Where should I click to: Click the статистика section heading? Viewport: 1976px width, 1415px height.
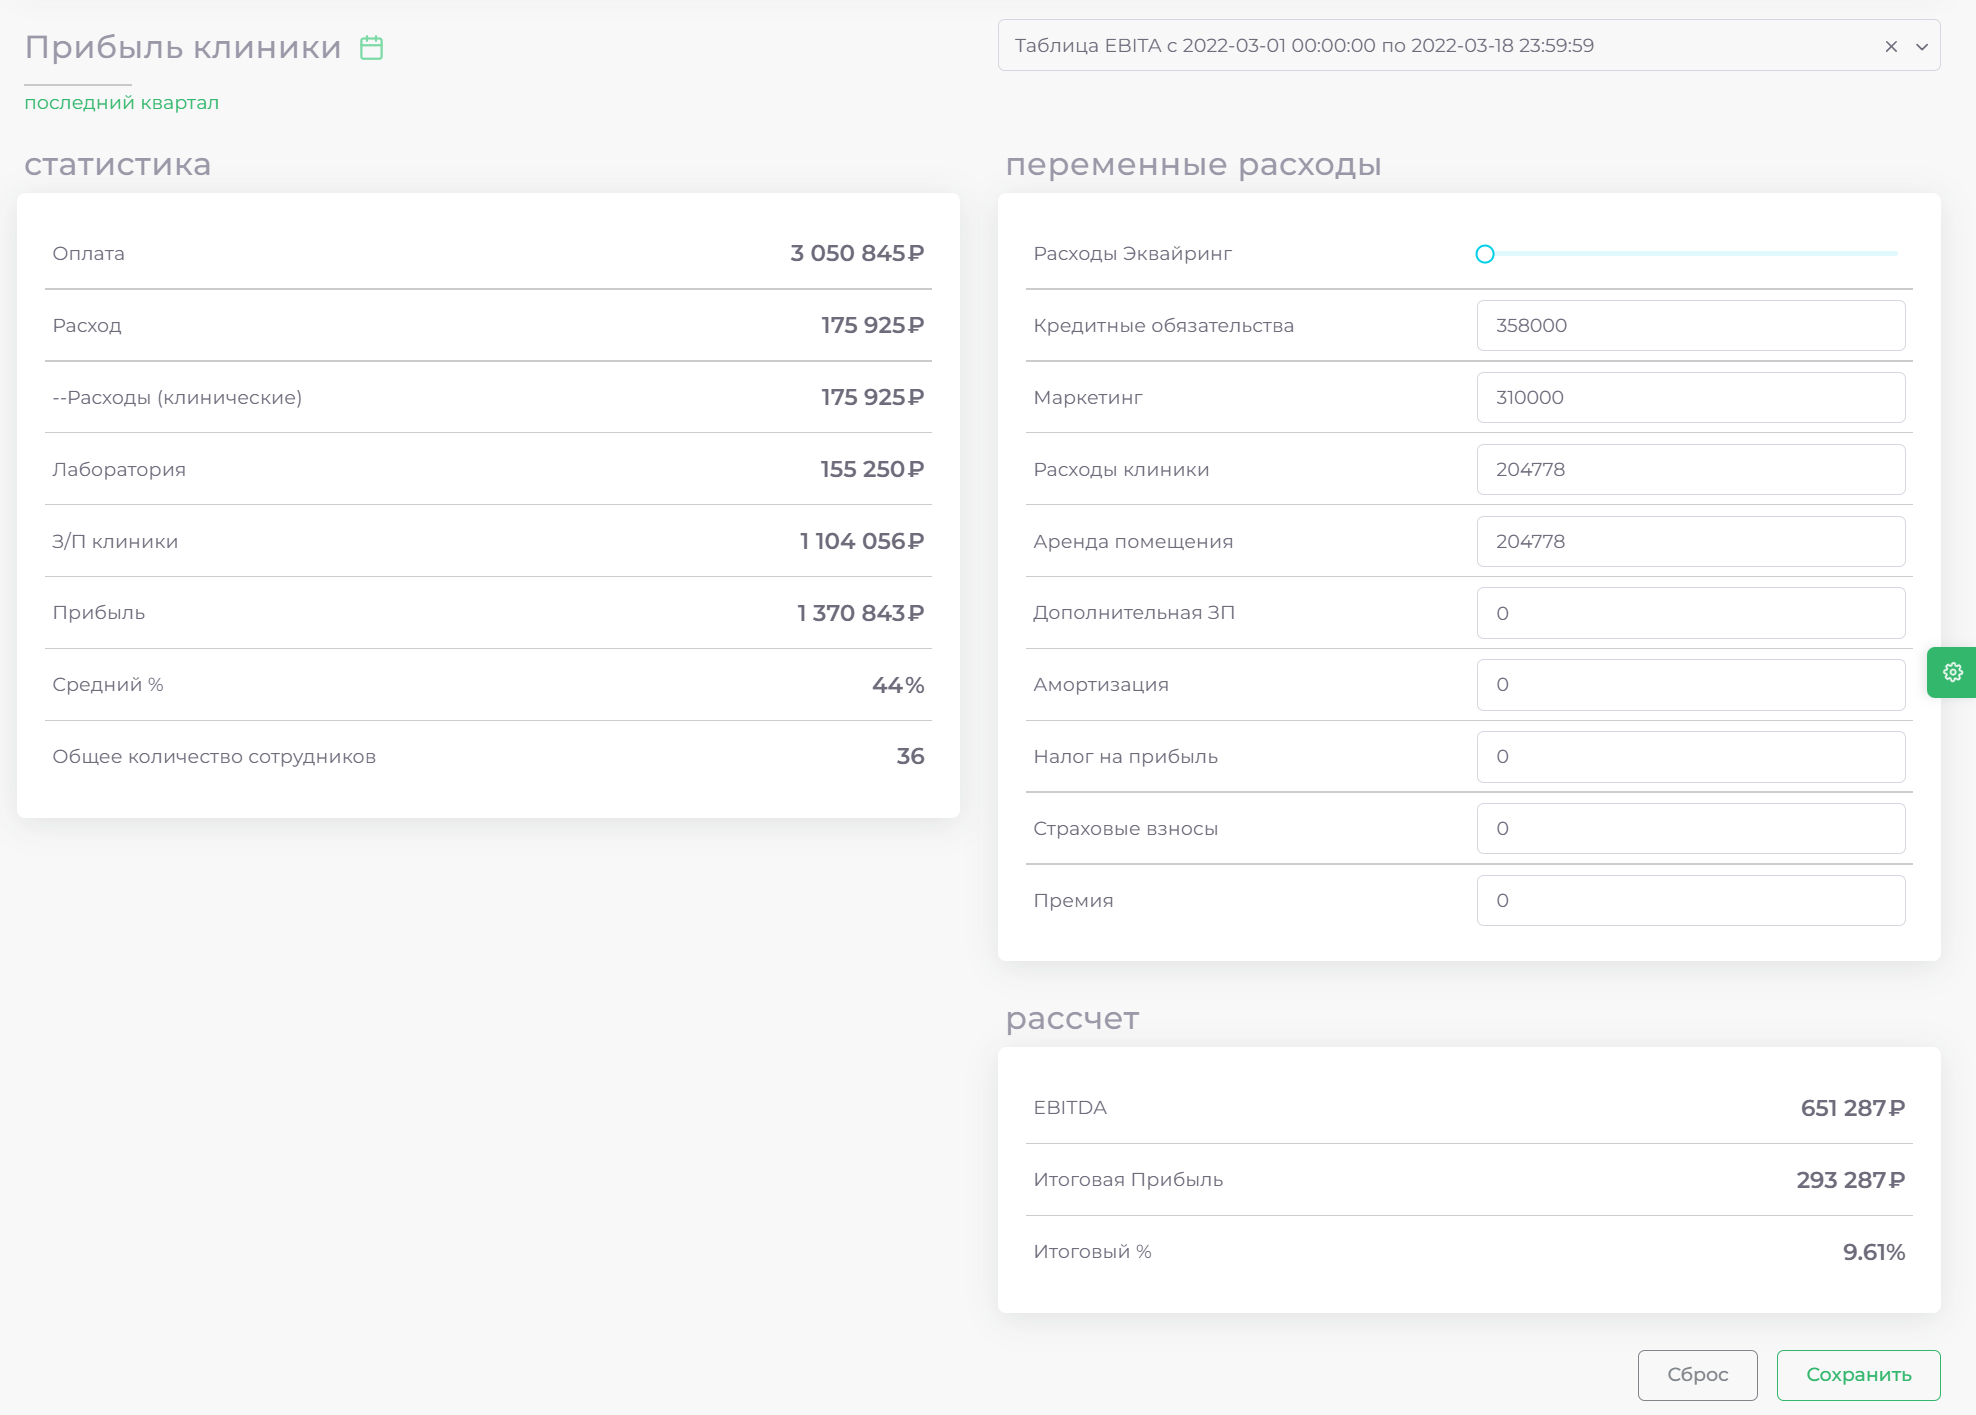118,164
